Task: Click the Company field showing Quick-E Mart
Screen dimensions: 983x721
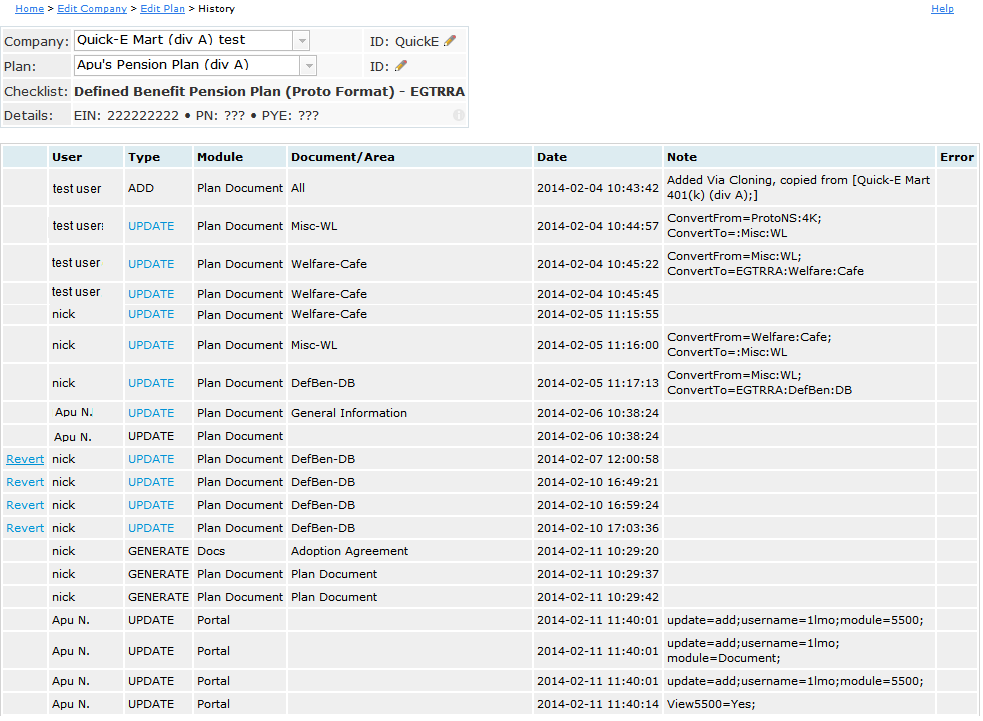Action: coord(183,41)
